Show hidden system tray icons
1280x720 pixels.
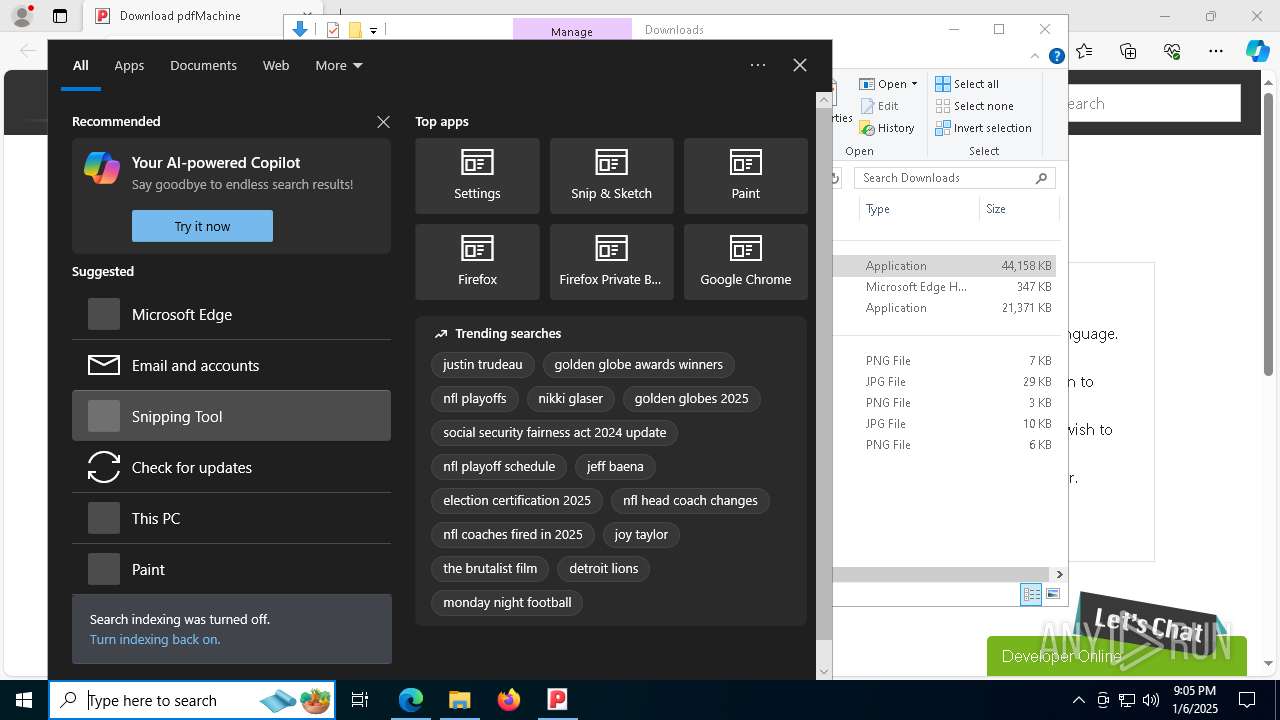click(1078, 700)
